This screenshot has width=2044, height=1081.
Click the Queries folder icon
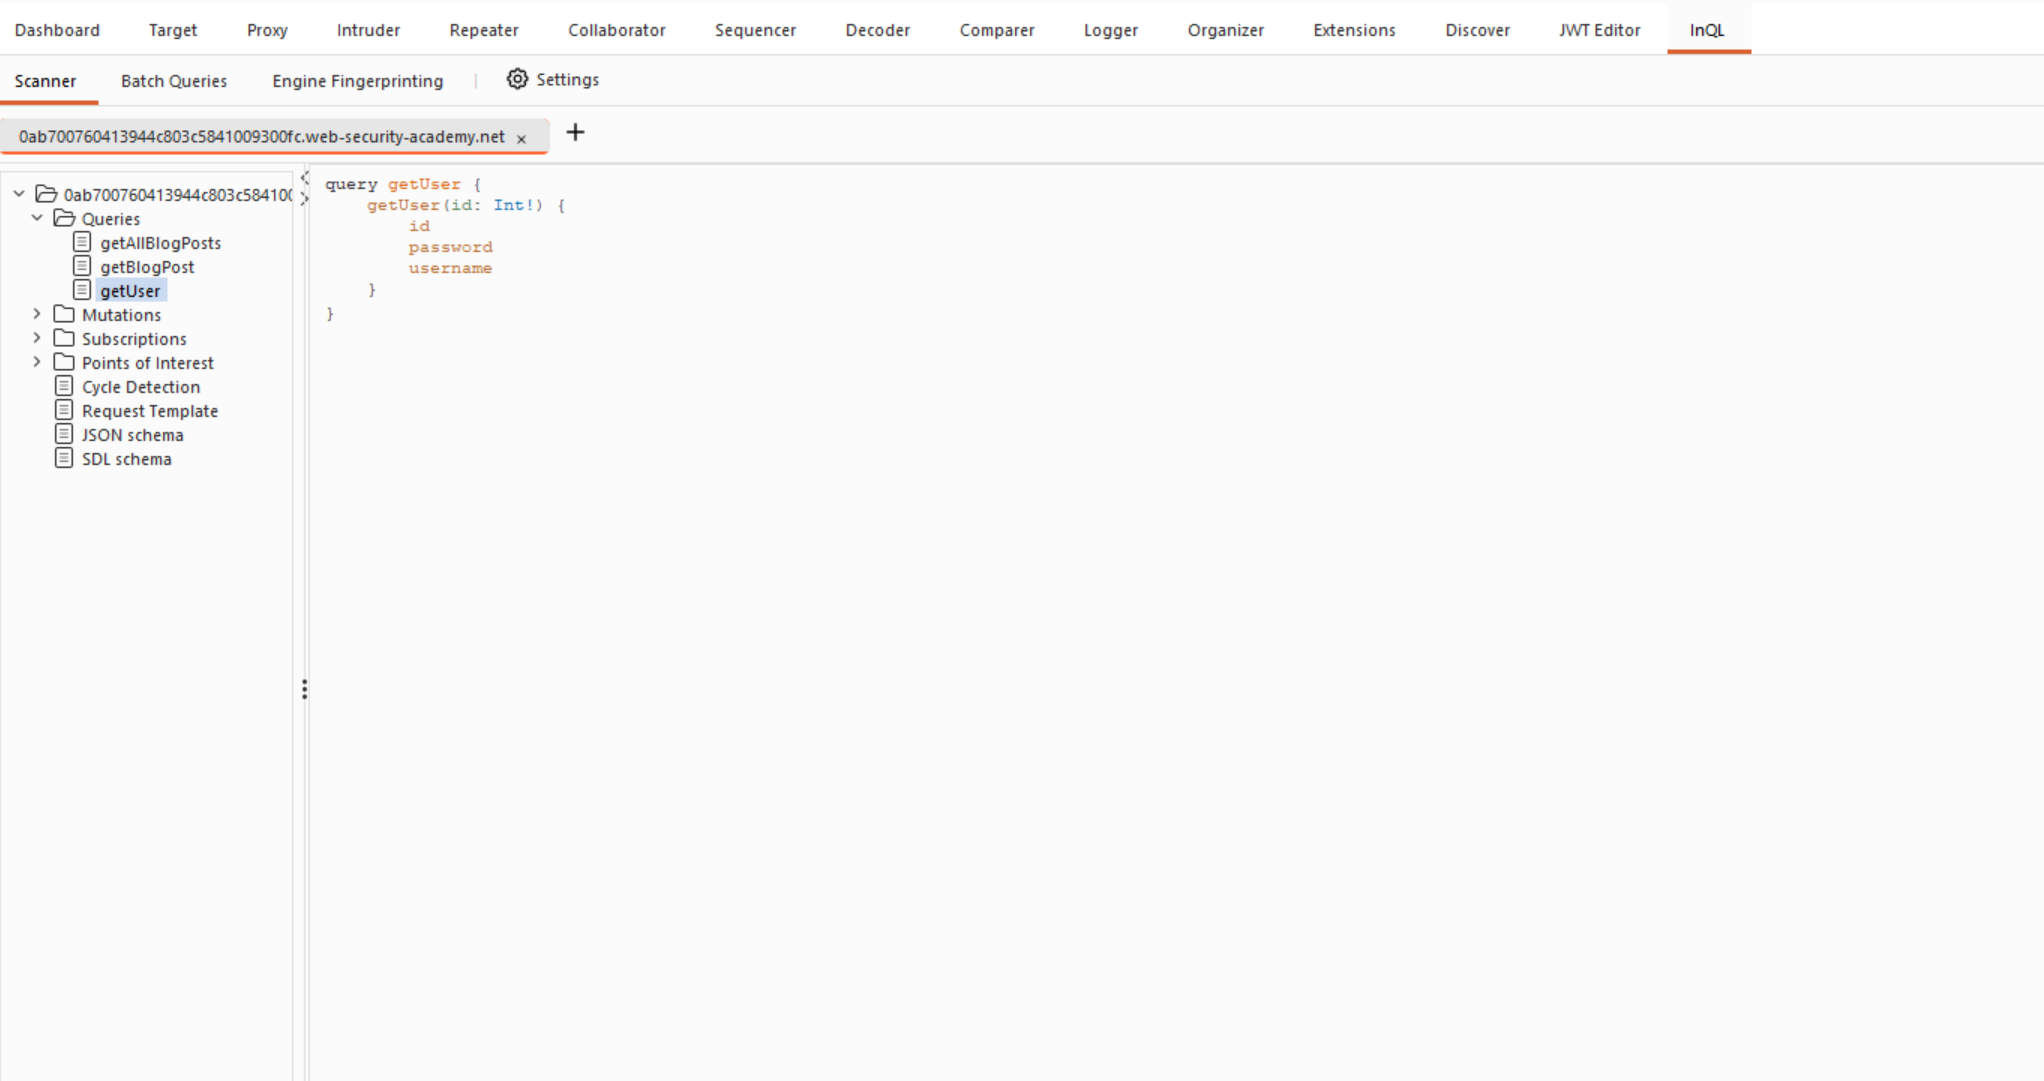pos(64,218)
